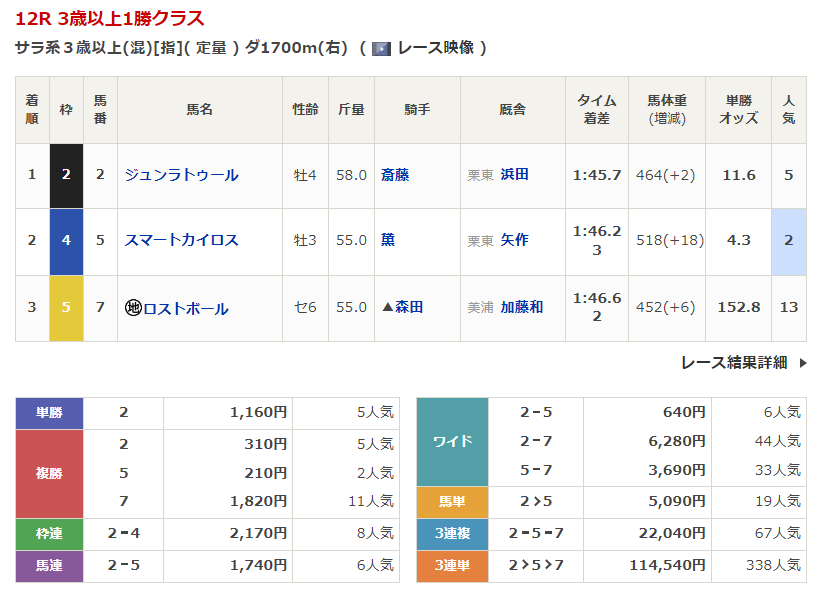Screen dimensions: 821x591
Task: Open レース結果詳細 full results link
Action: (x=733, y=363)
